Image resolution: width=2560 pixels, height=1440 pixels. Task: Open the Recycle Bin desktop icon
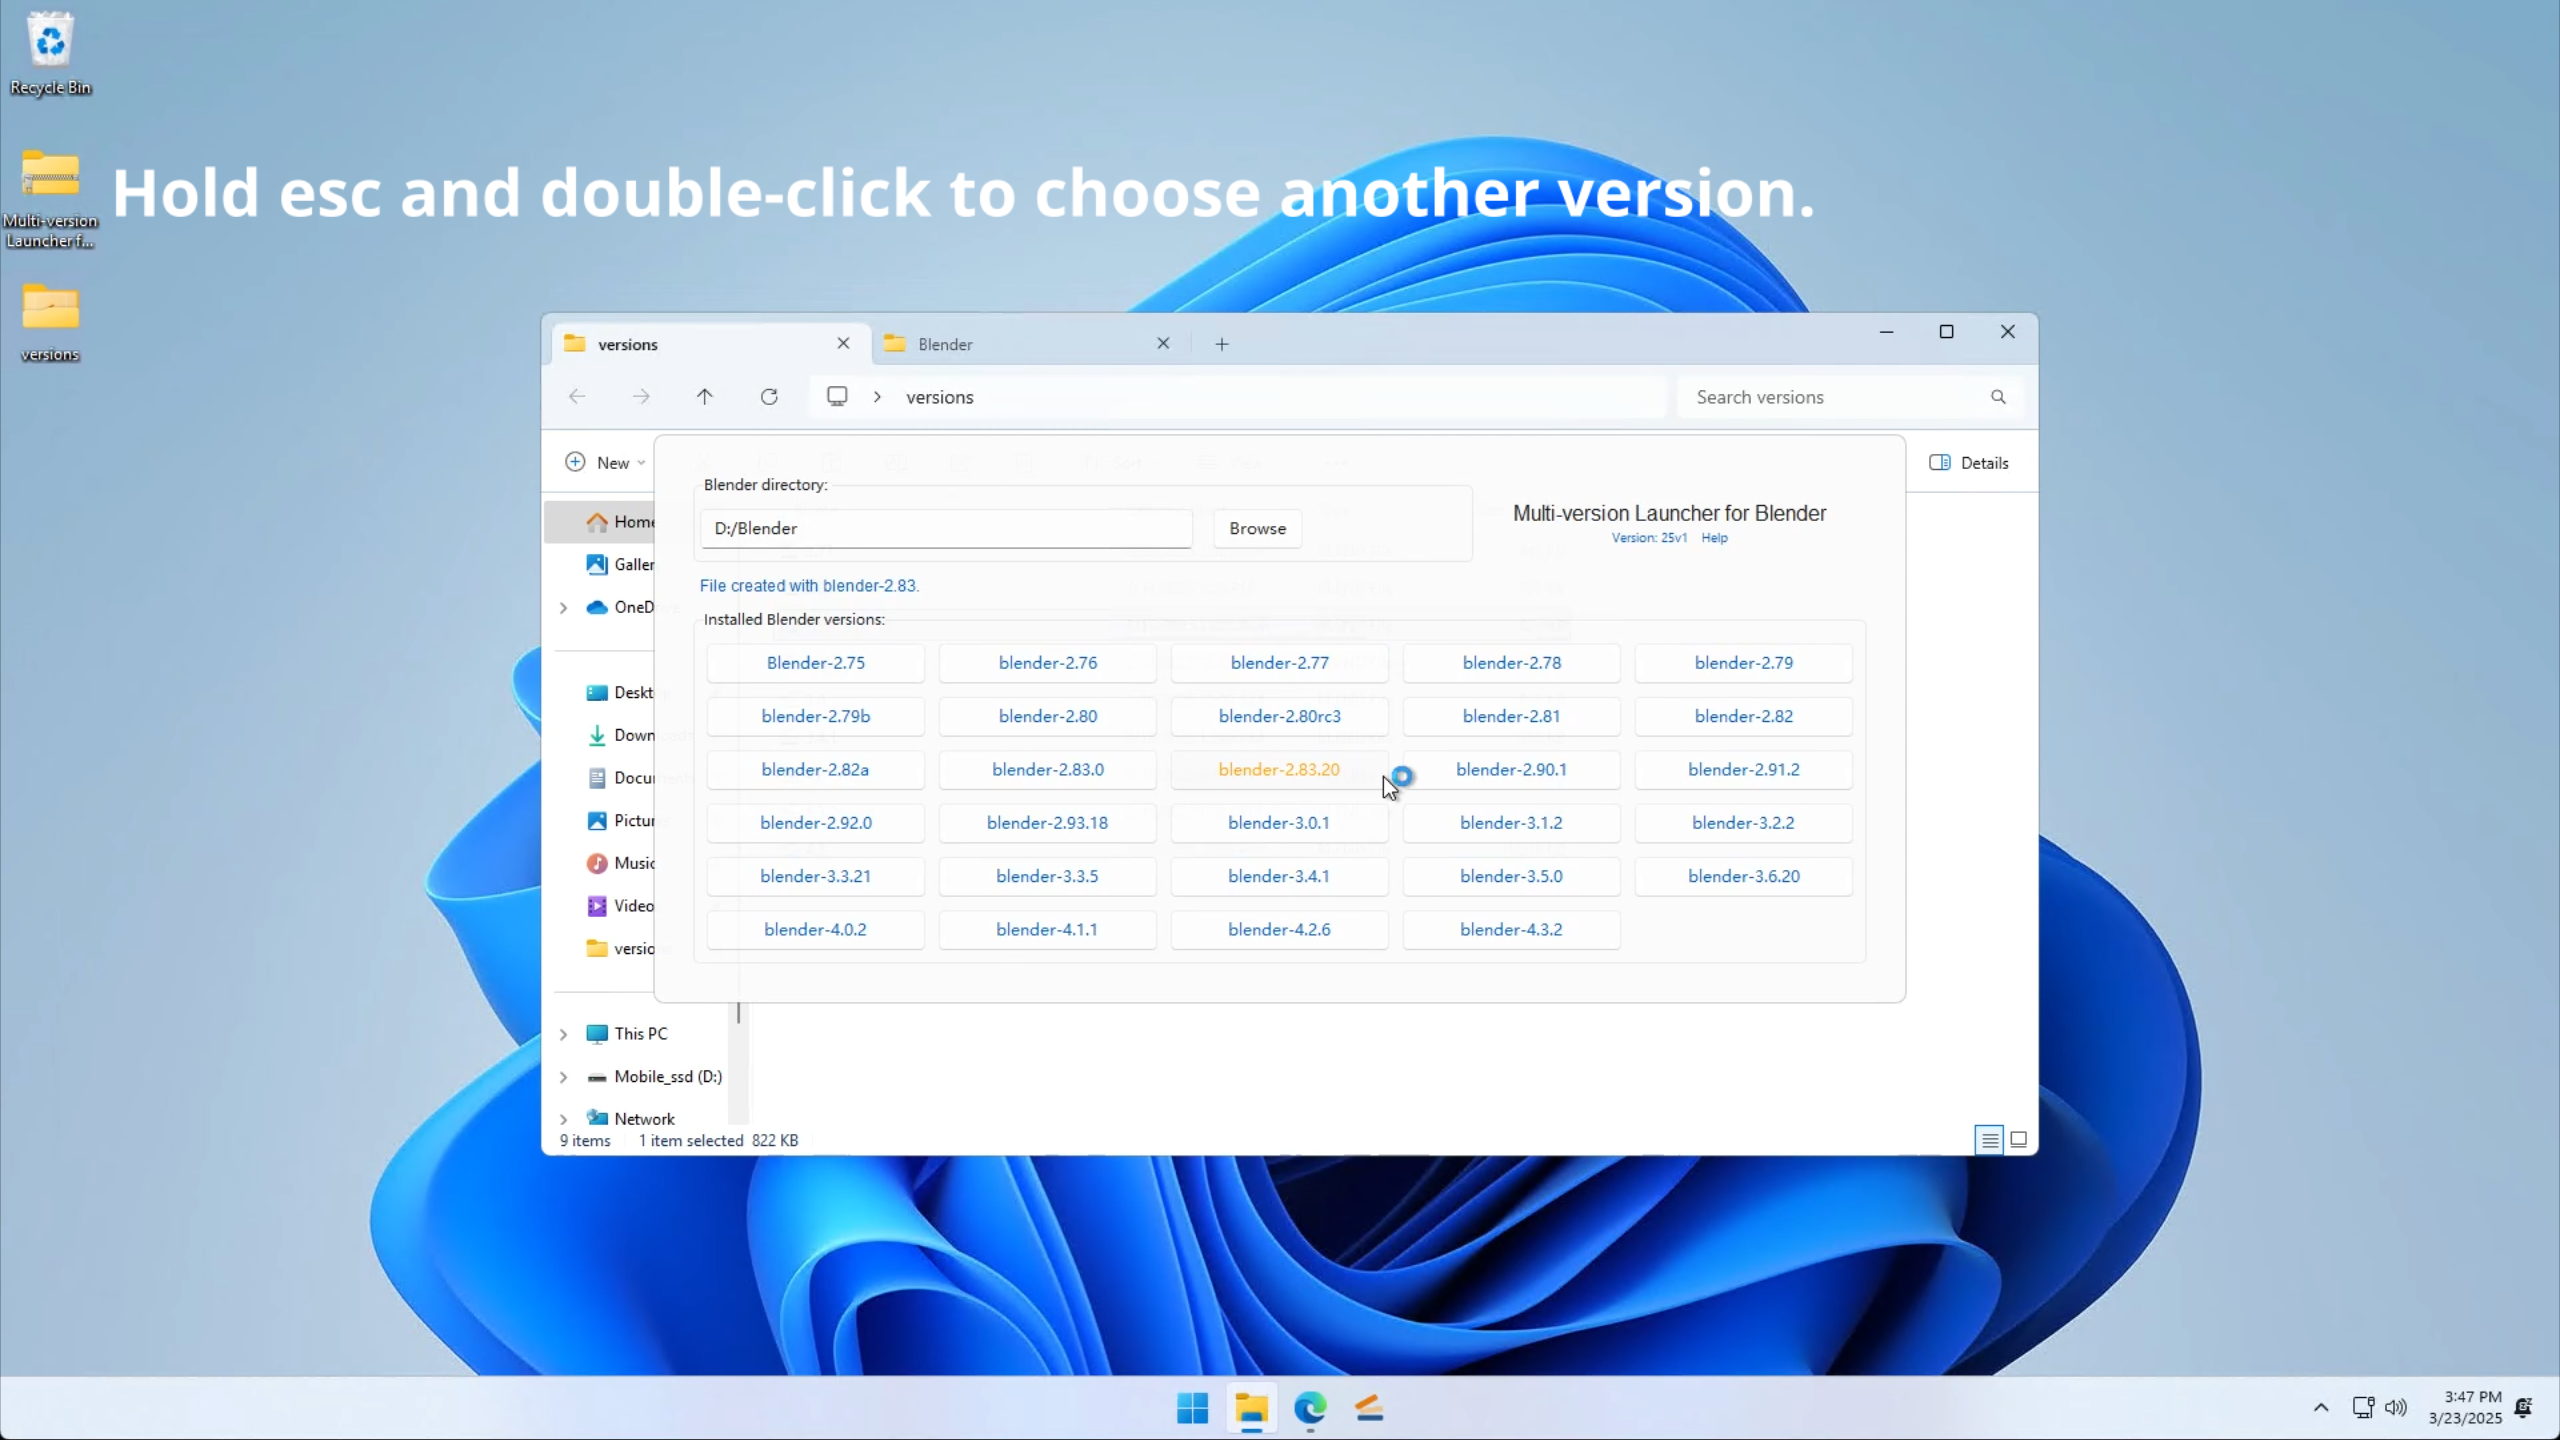pos(50,55)
